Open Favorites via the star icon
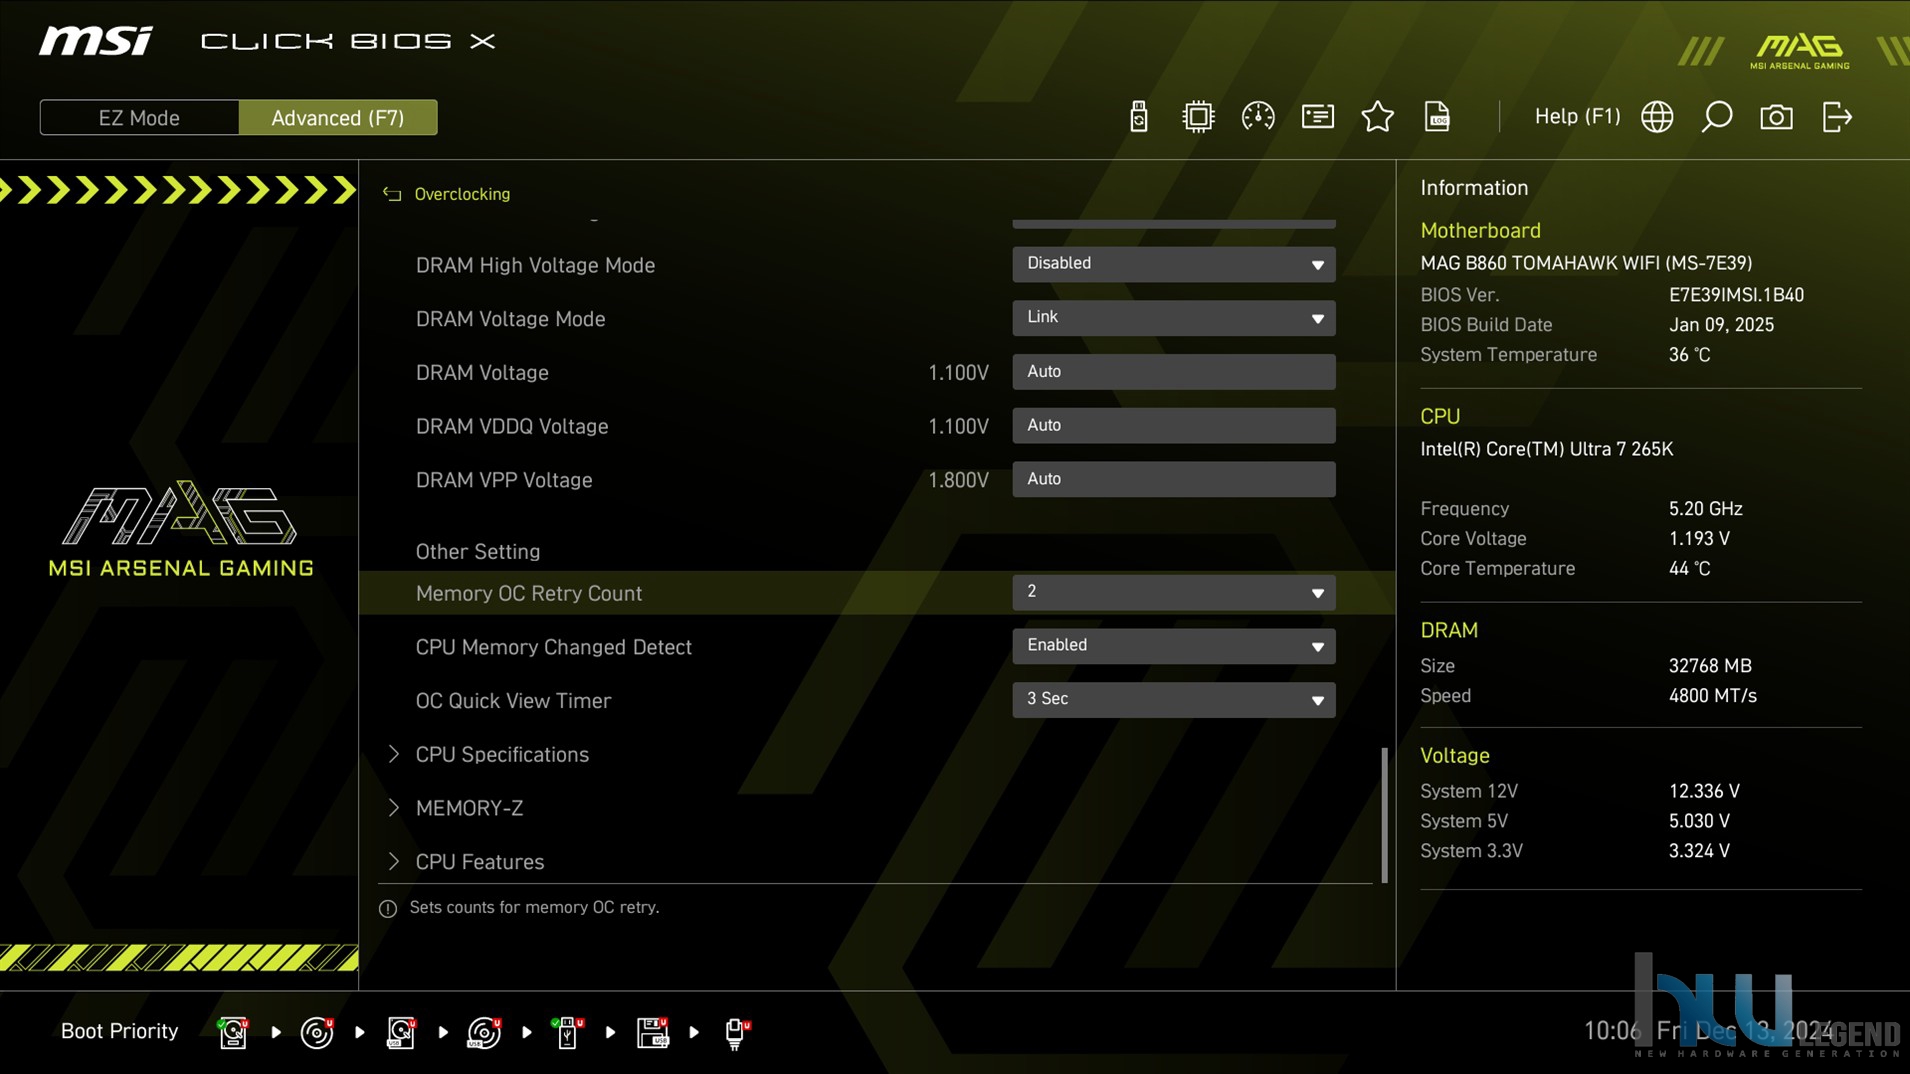1910x1074 pixels. [1377, 117]
